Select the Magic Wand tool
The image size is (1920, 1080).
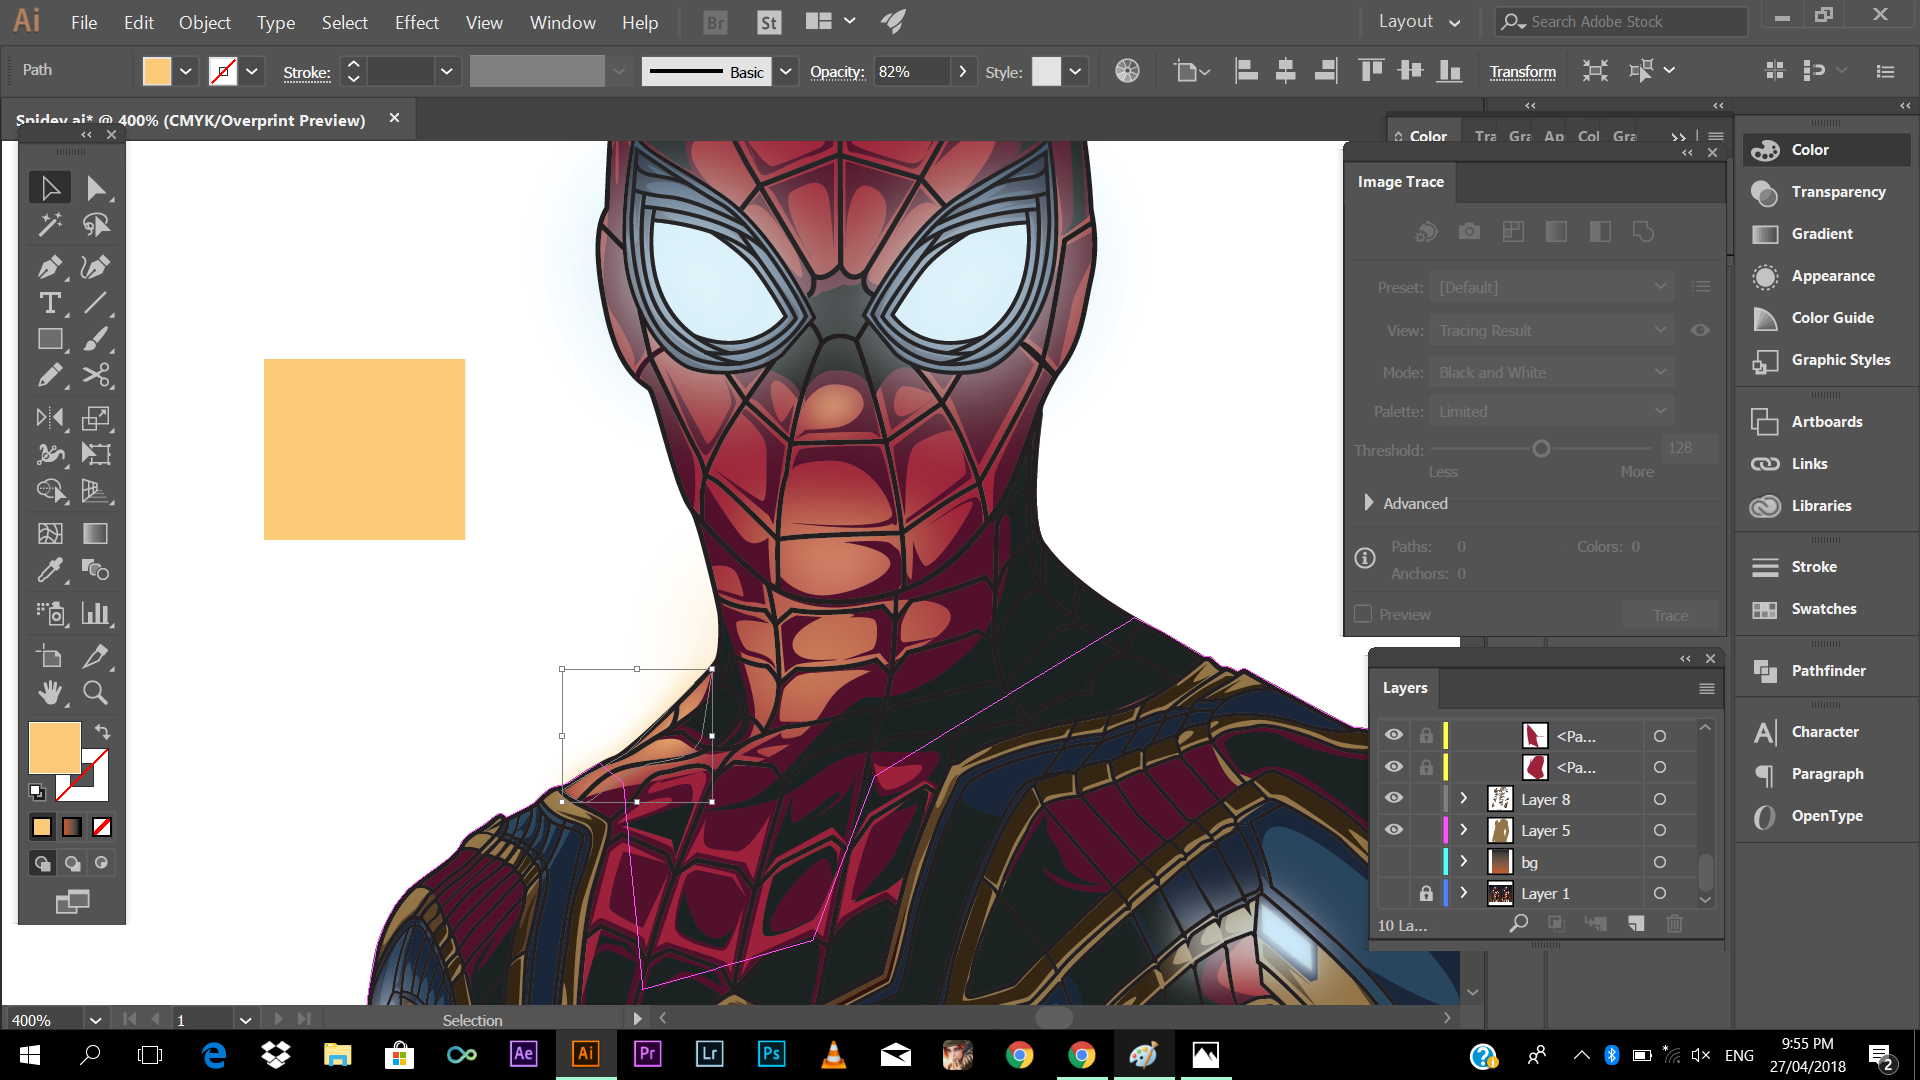coord(49,225)
